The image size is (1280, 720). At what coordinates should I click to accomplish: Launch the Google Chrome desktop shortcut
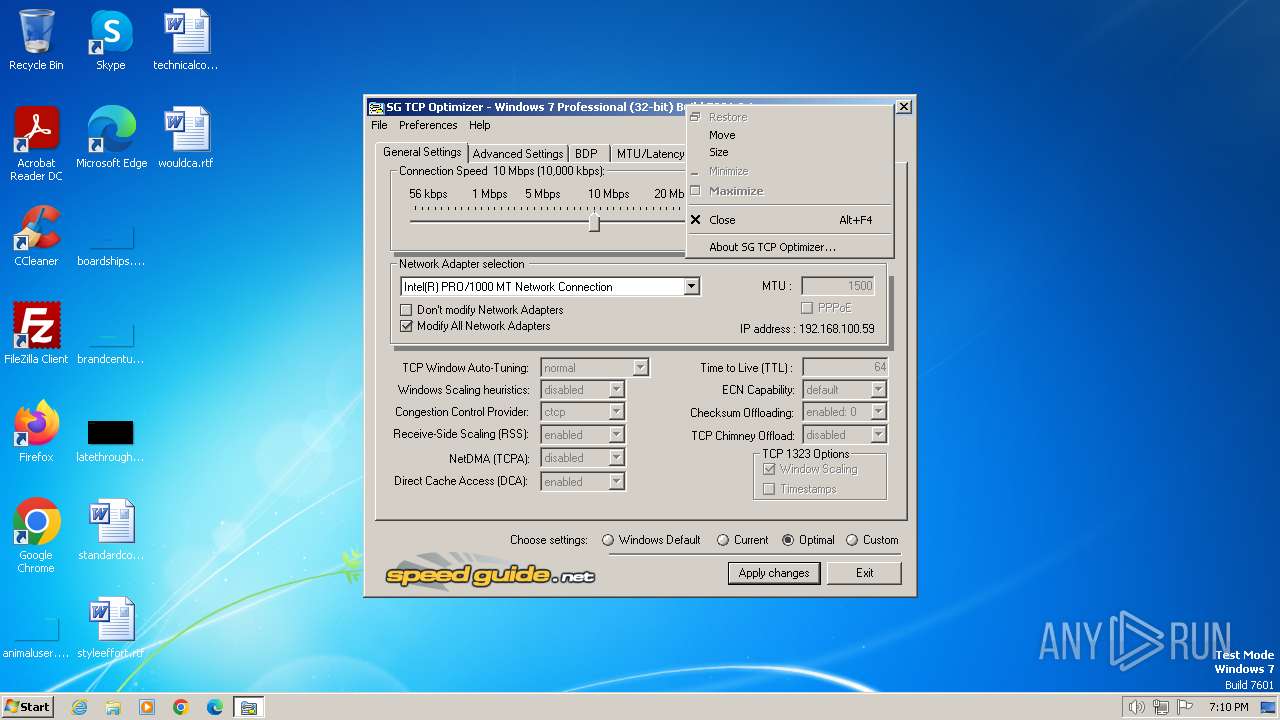tap(36, 536)
